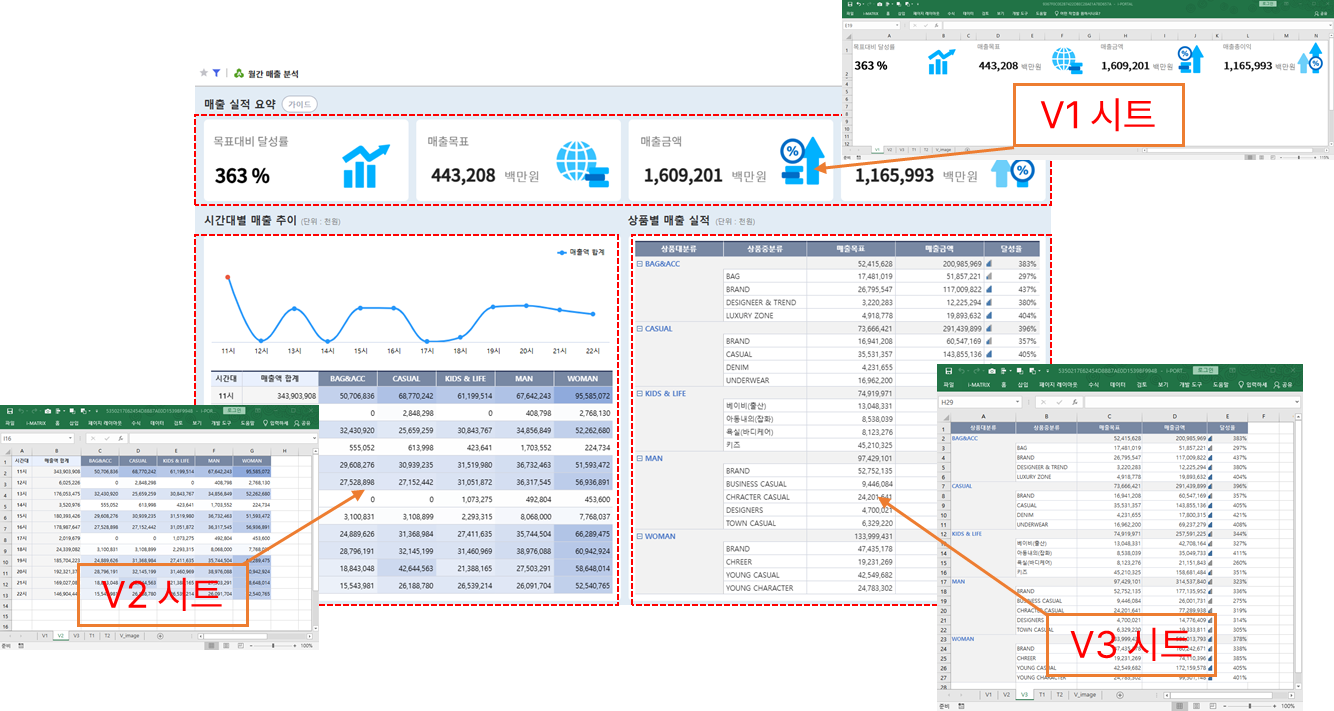Click the favorite star icon in dashboard header
Image resolution: width=1334 pixels, height=711 pixels.
[x=204, y=73]
